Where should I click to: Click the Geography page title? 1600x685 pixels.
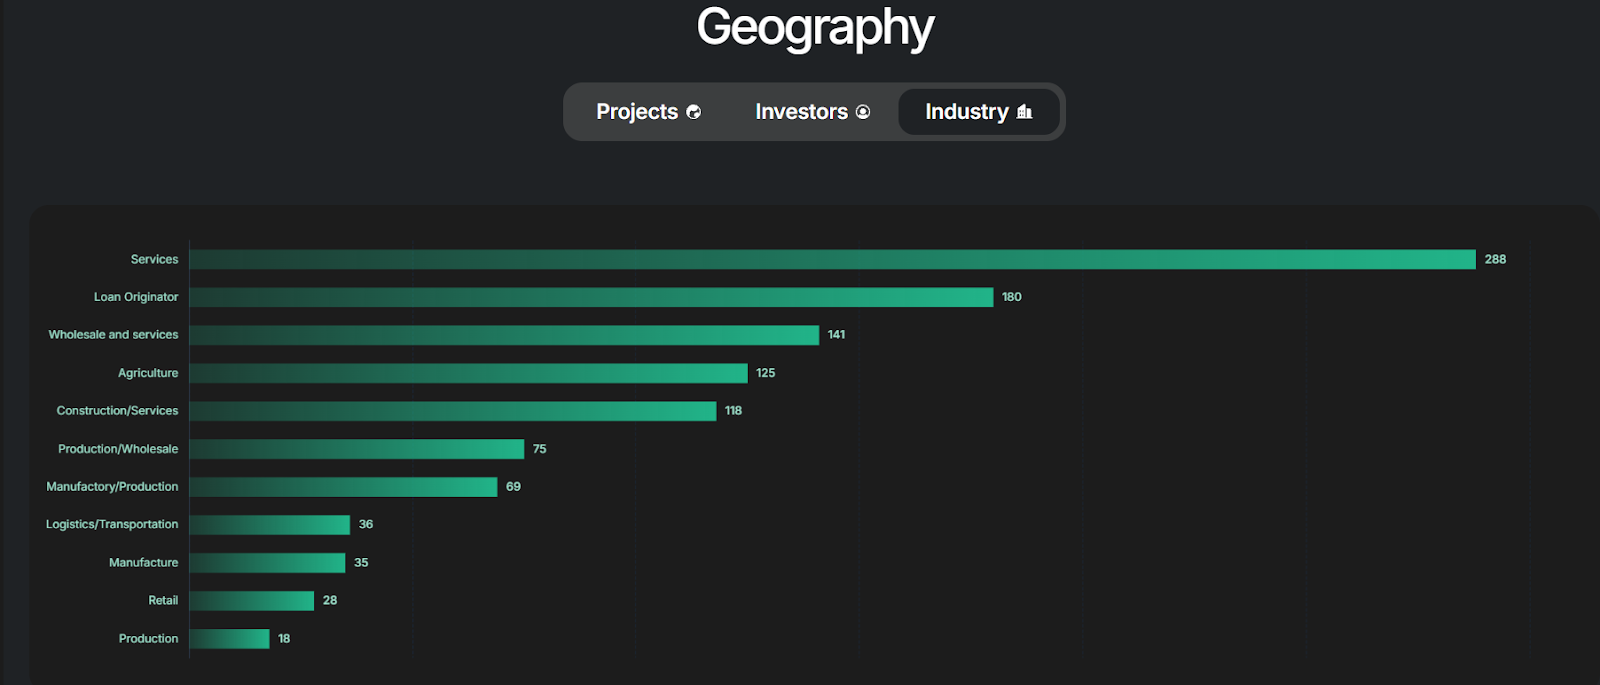point(815,27)
